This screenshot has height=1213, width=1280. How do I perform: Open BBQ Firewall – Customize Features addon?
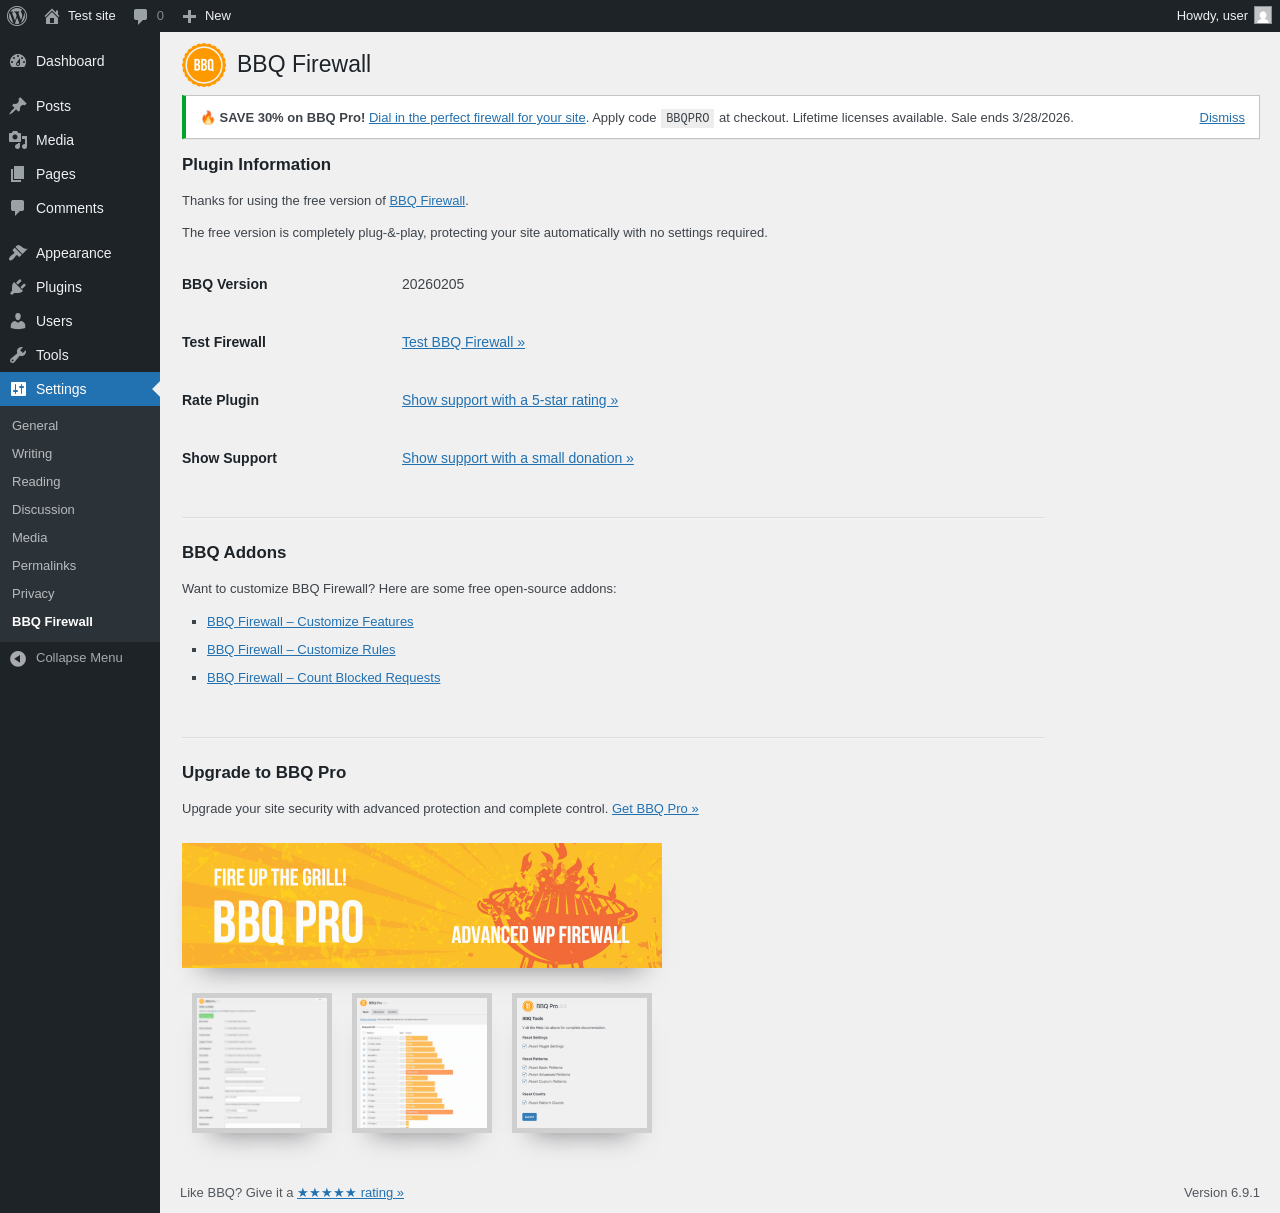coord(310,622)
